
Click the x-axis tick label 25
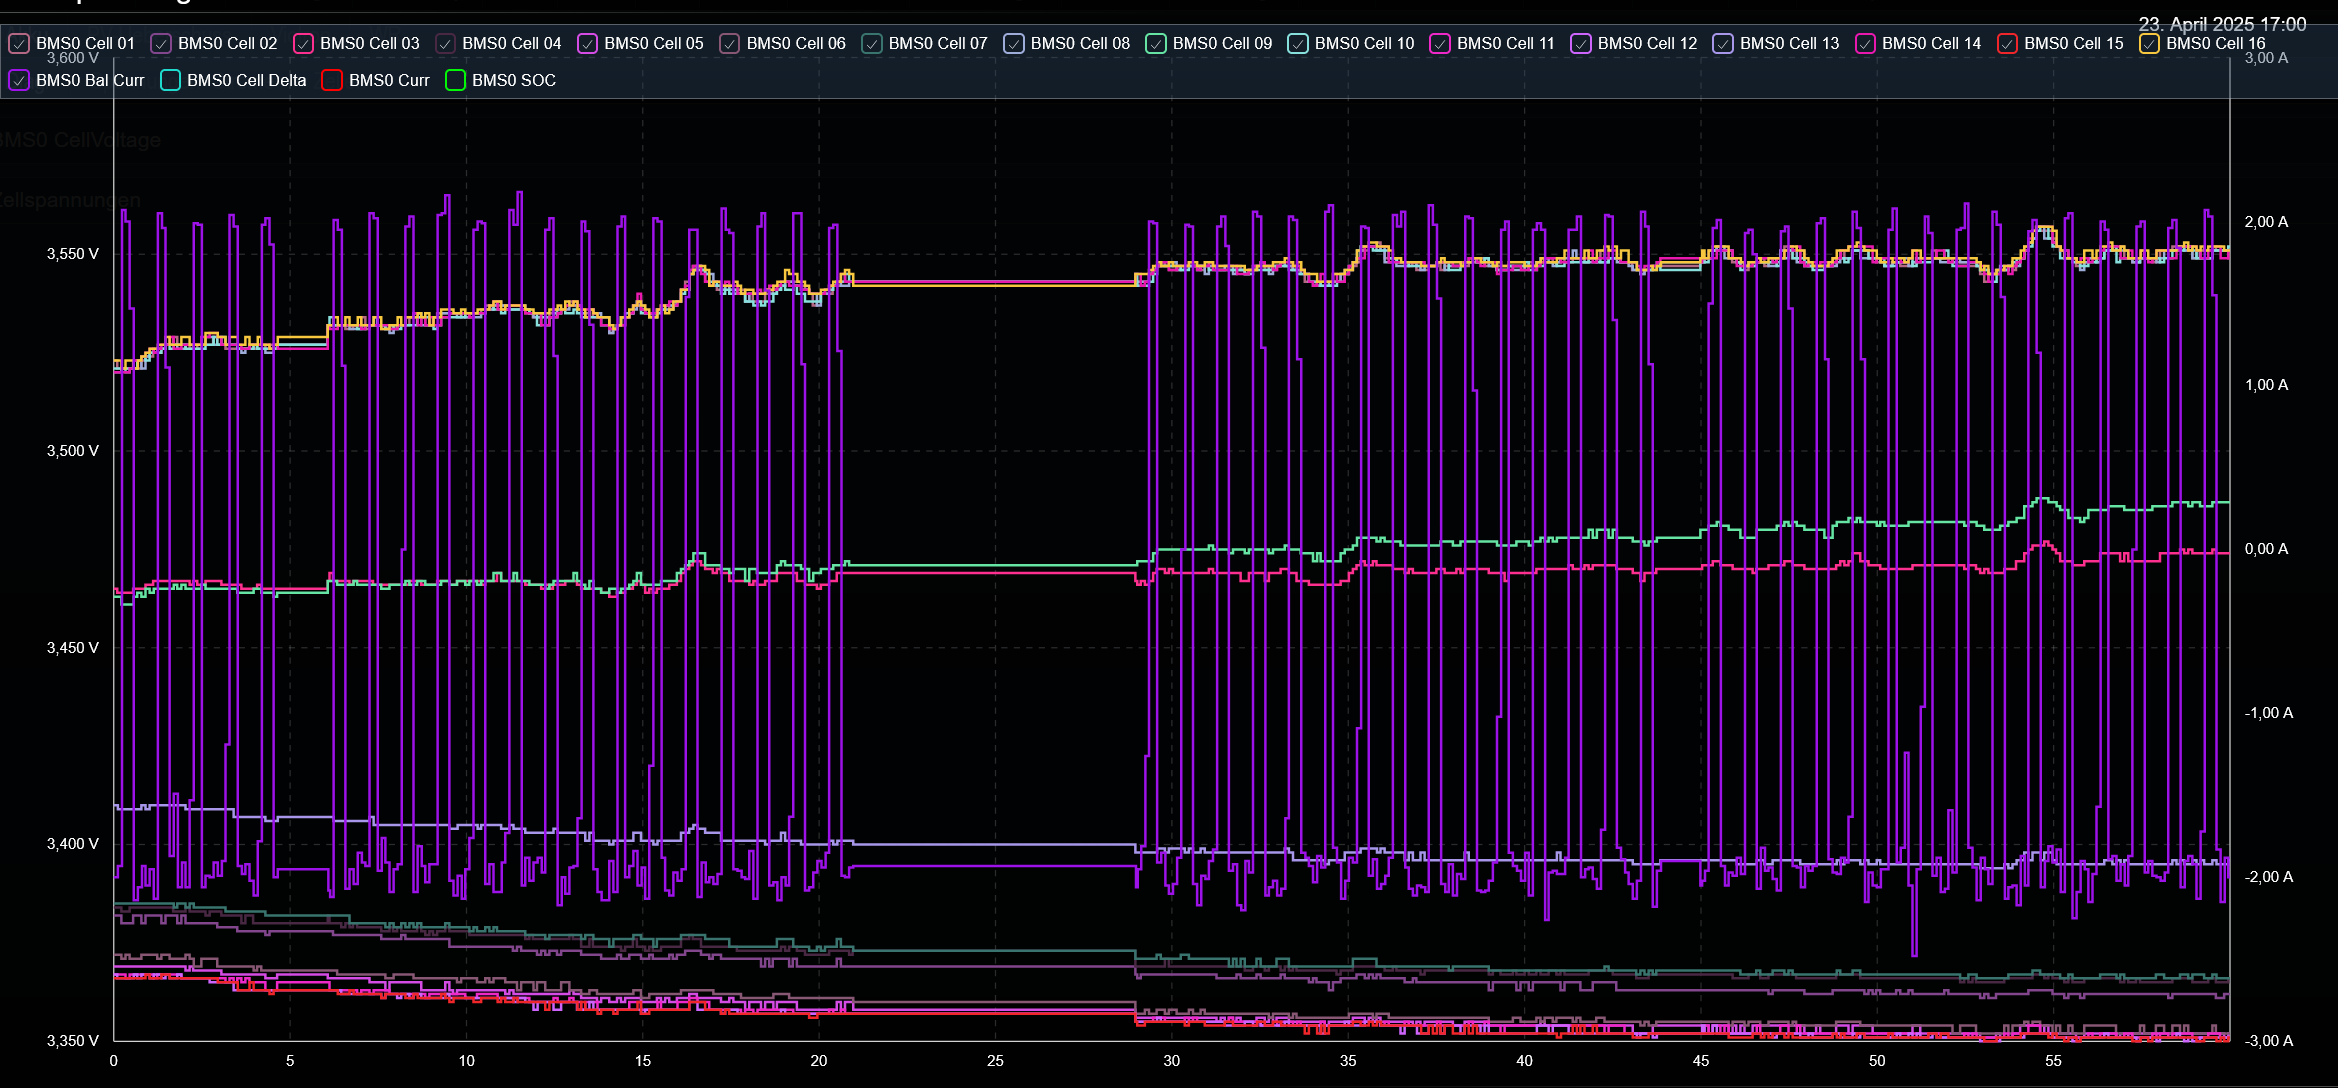(995, 1061)
